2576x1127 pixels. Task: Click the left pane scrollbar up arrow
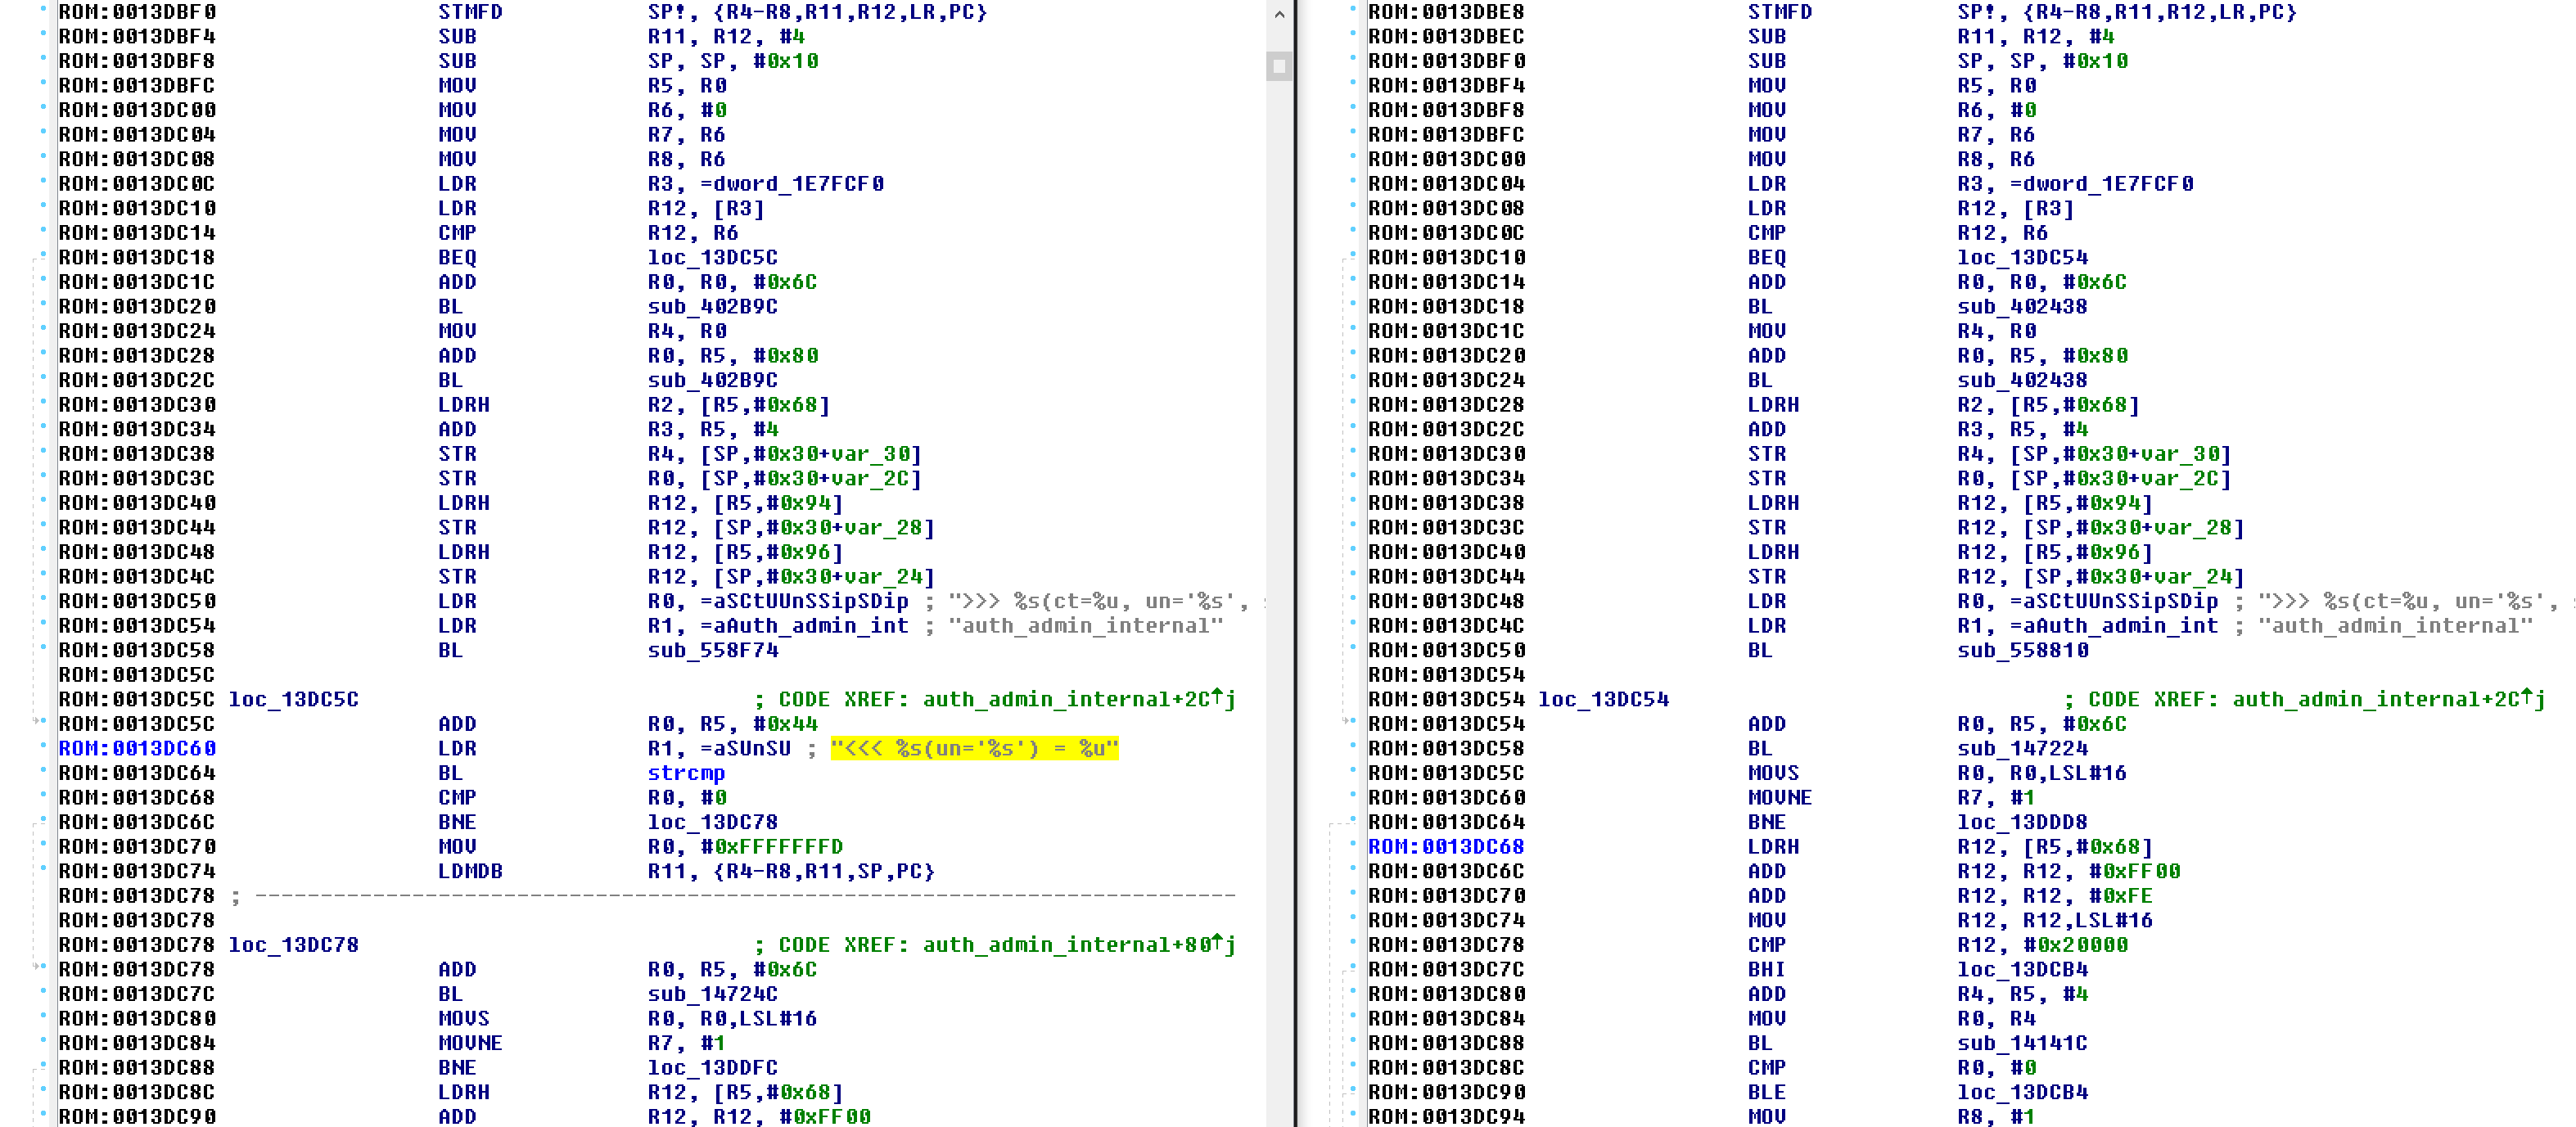[x=1279, y=14]
